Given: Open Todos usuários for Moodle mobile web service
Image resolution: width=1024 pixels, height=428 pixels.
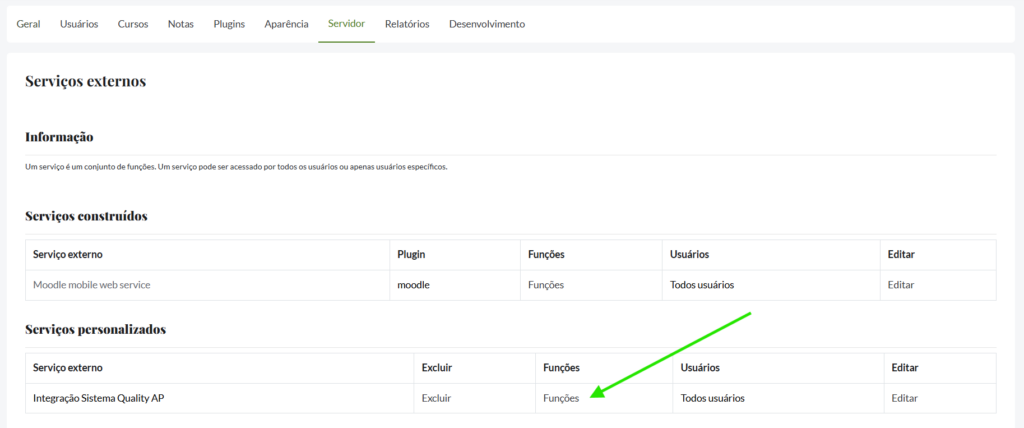Looking at the screenshot, I should point(702,285).
